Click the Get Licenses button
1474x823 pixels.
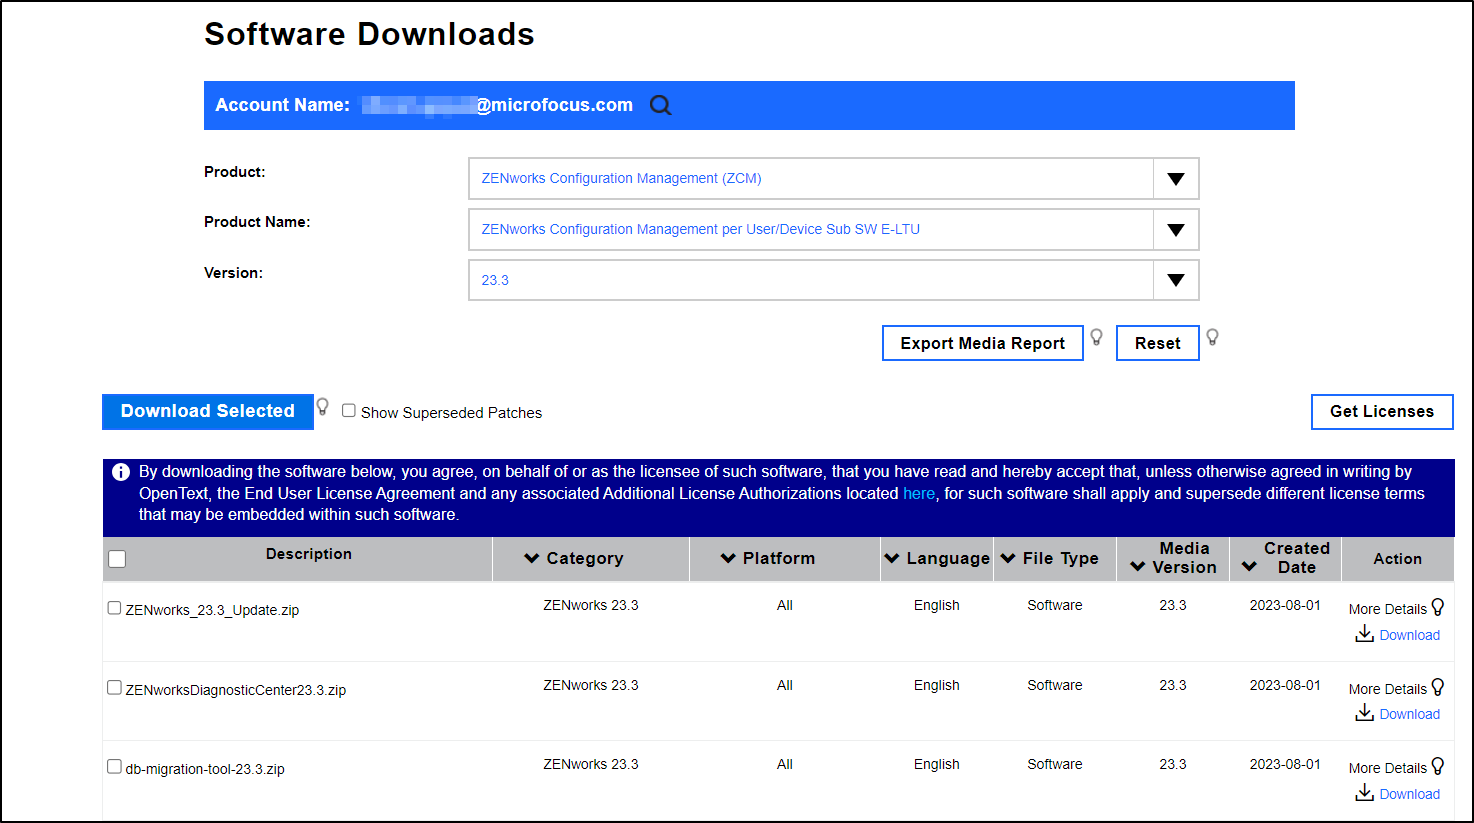pyautogui.click(x=1382, y=412)
